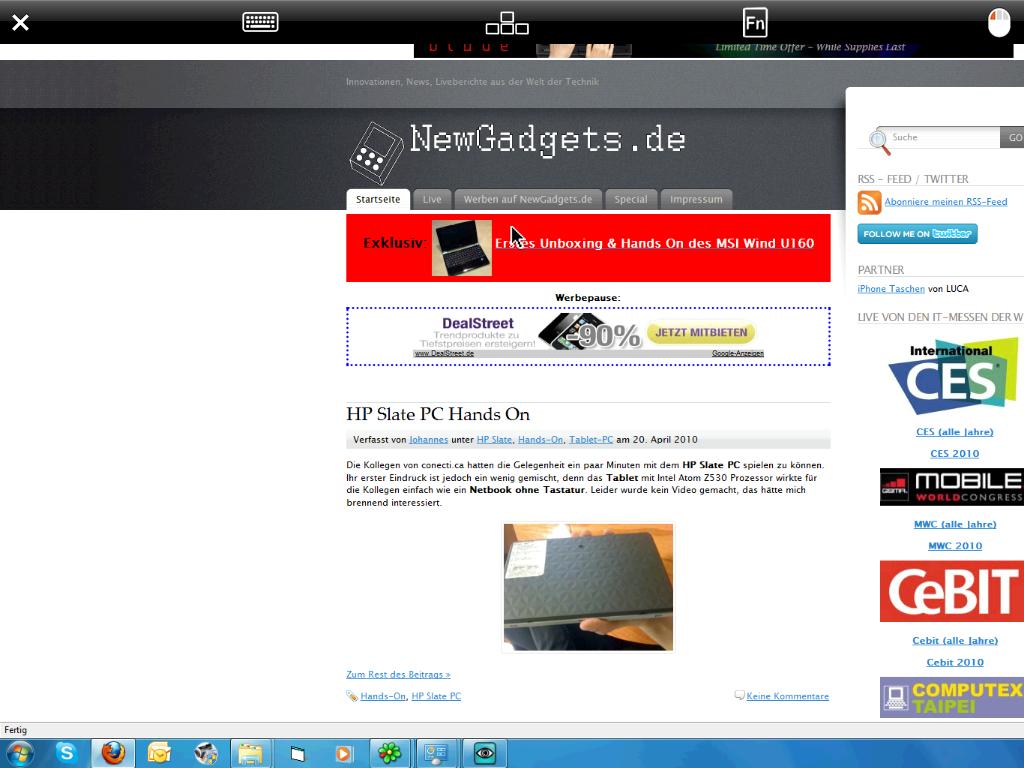Open the Werben auf NewGadgets.de tab
The image size is (1024, 768).
(x=528, y=199)
